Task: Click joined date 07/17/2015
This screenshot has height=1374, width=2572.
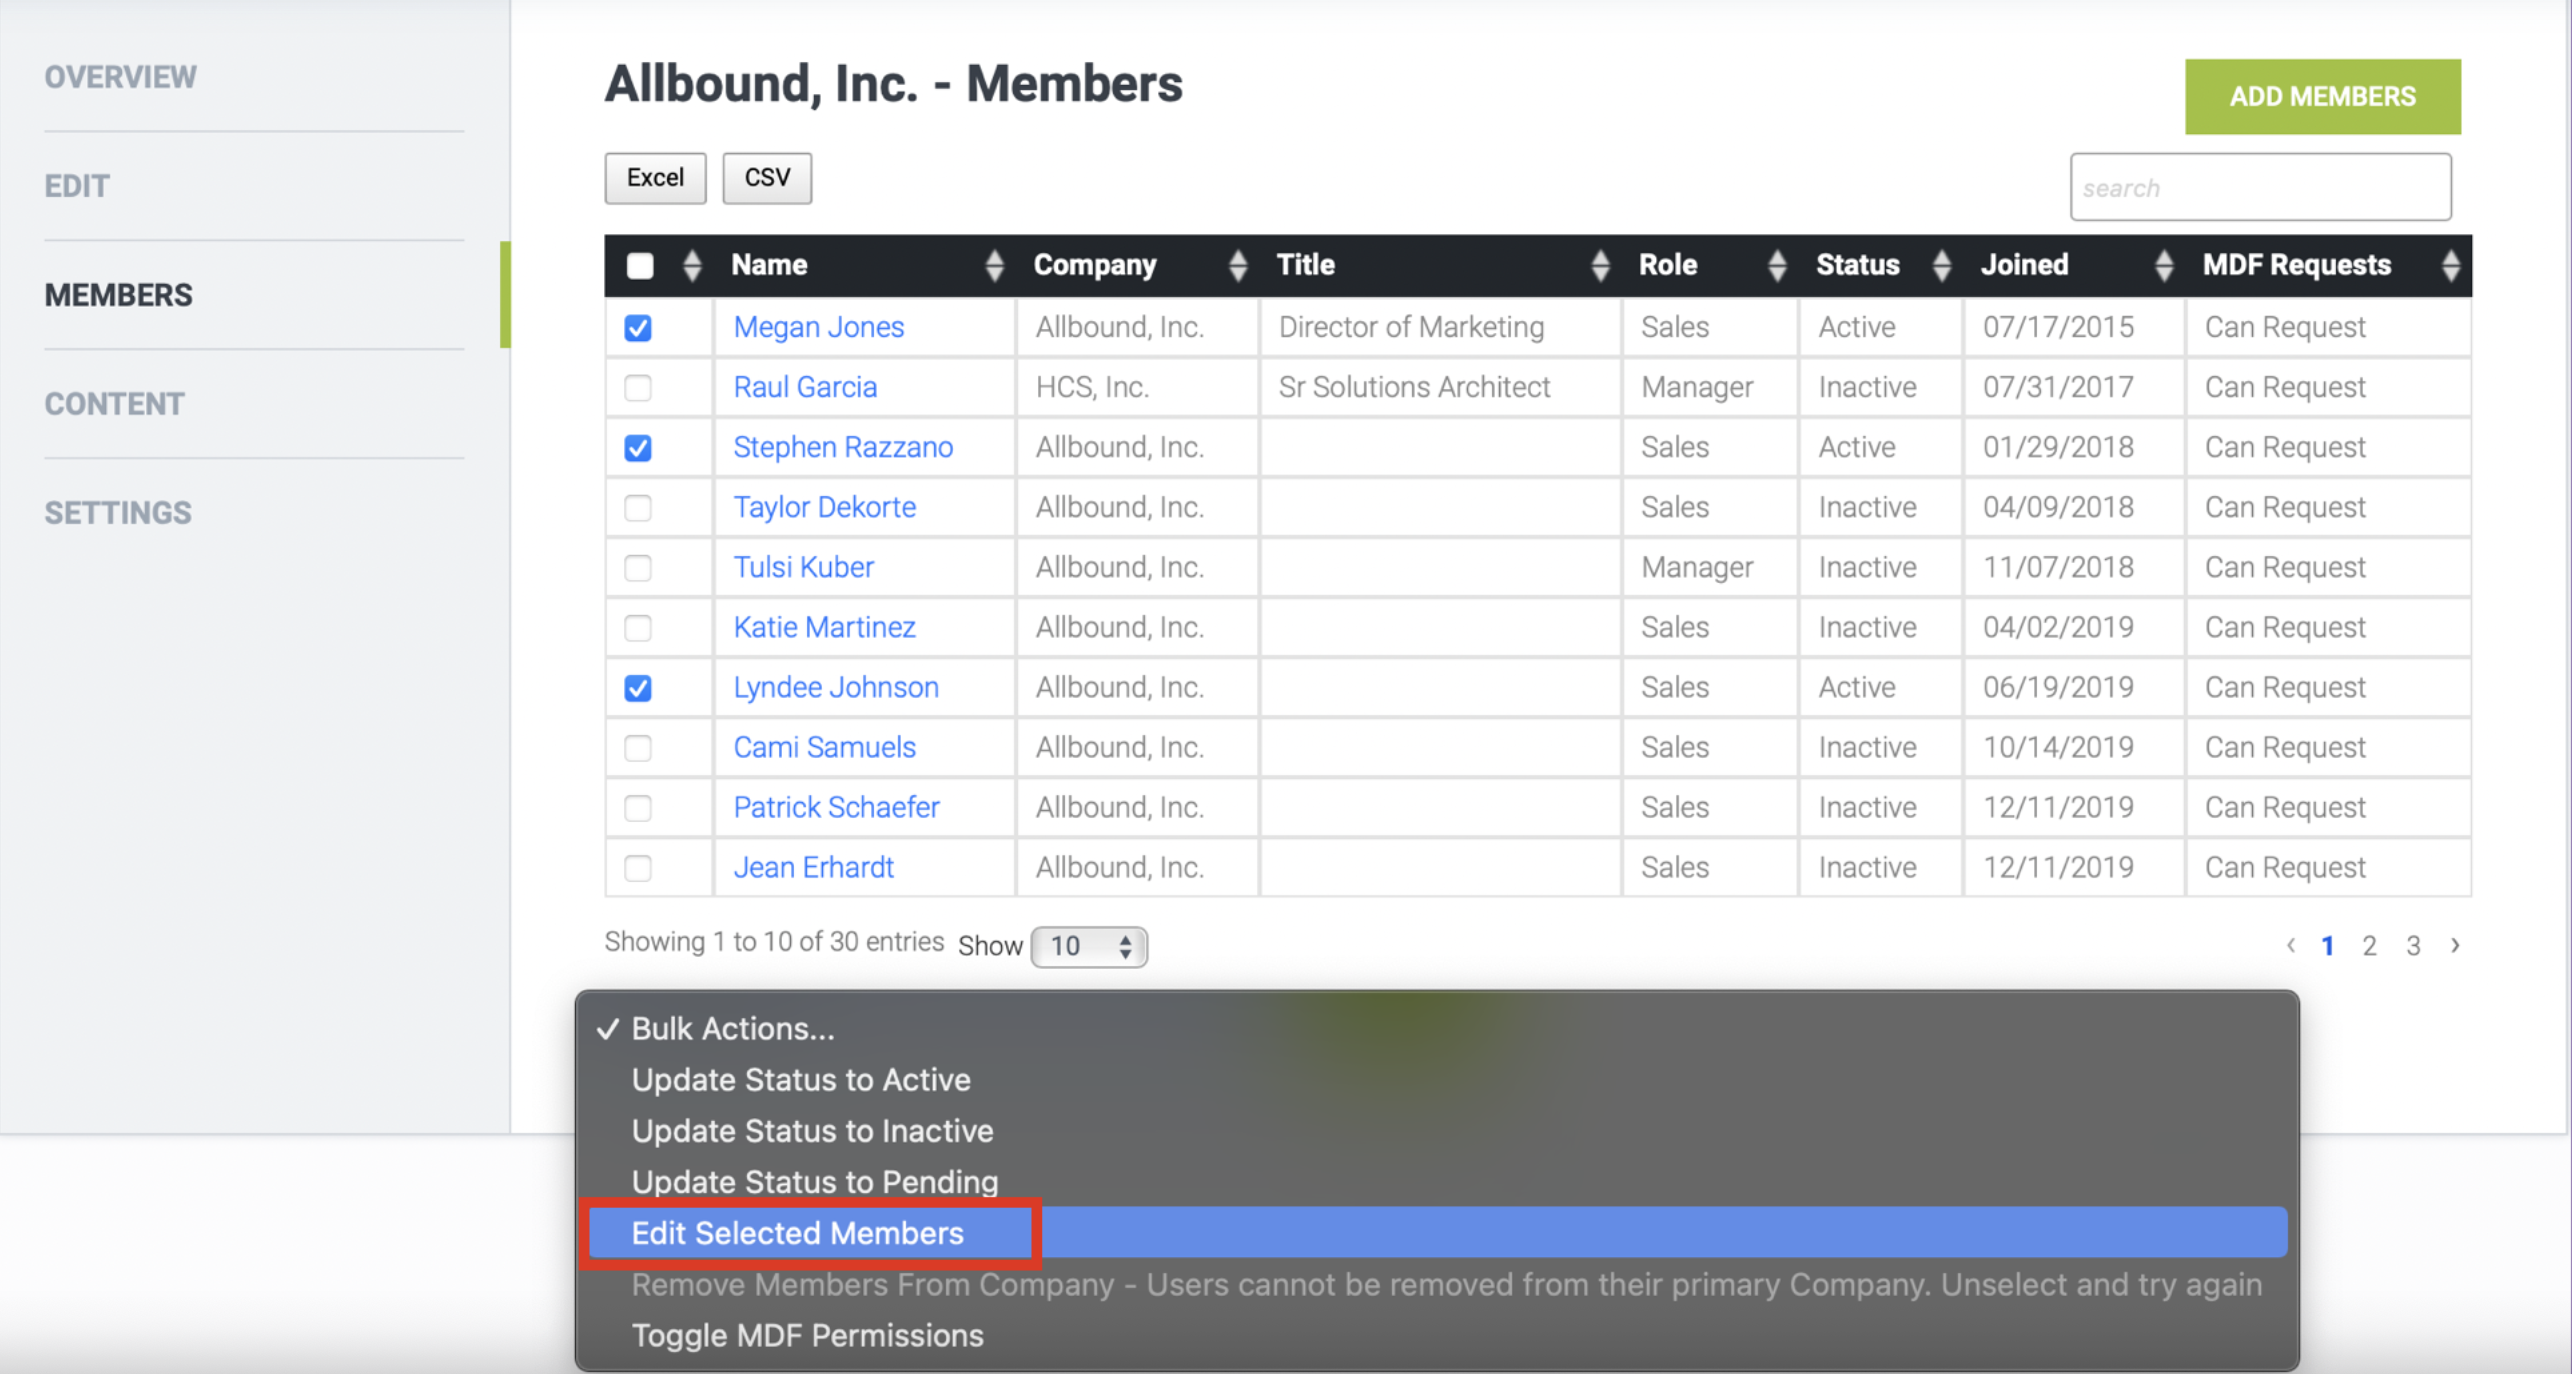Action: point(2058,327)
